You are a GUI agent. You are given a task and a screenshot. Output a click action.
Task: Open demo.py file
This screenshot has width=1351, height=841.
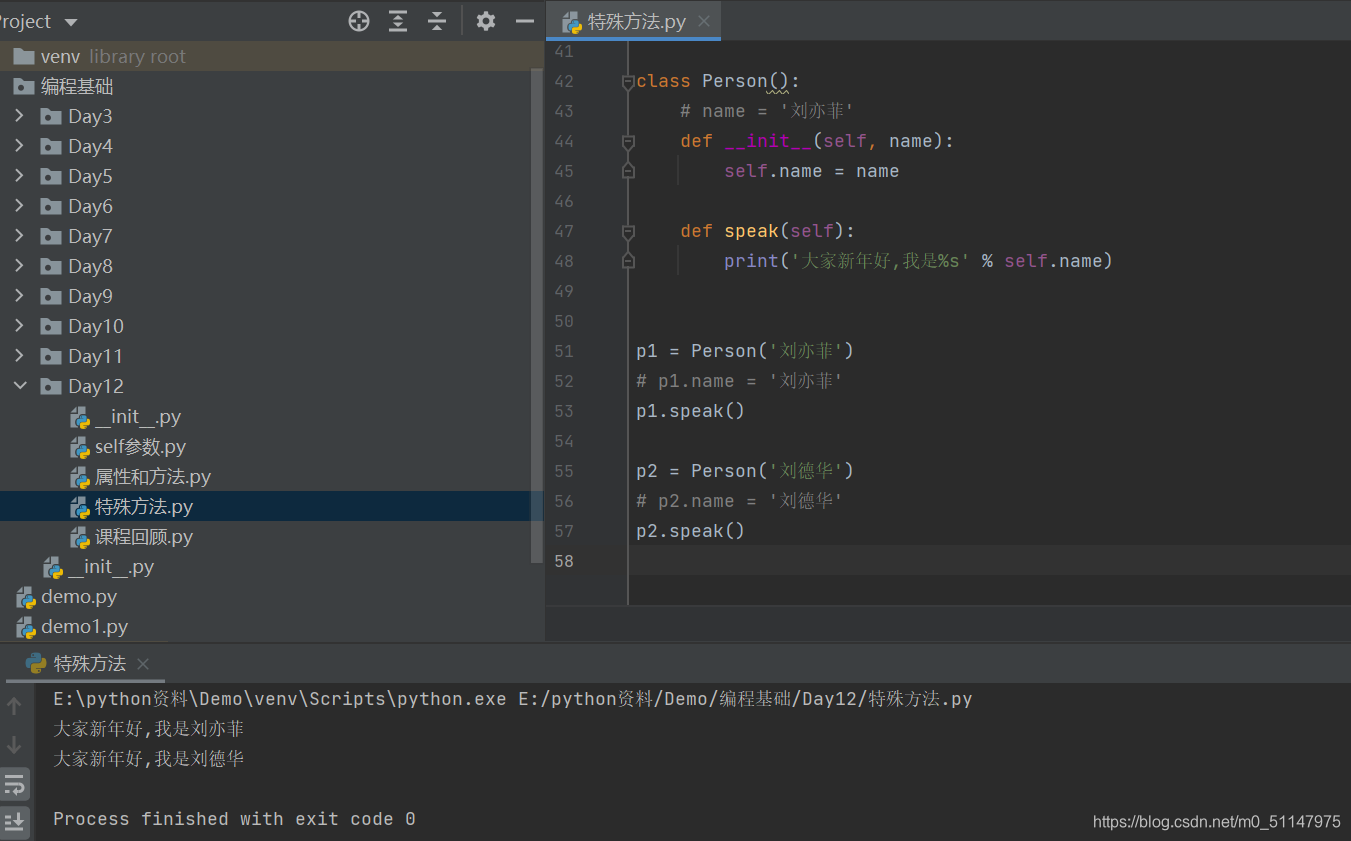(79, 597)
